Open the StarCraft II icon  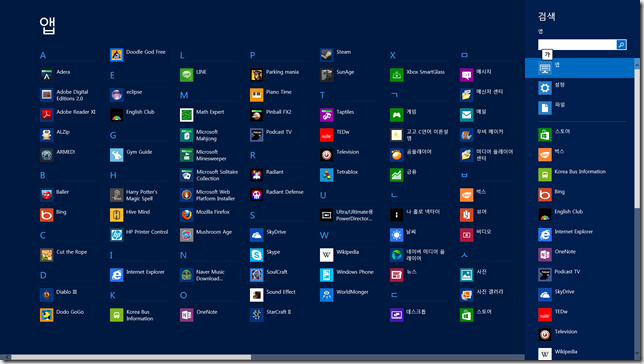click(257, 315)
